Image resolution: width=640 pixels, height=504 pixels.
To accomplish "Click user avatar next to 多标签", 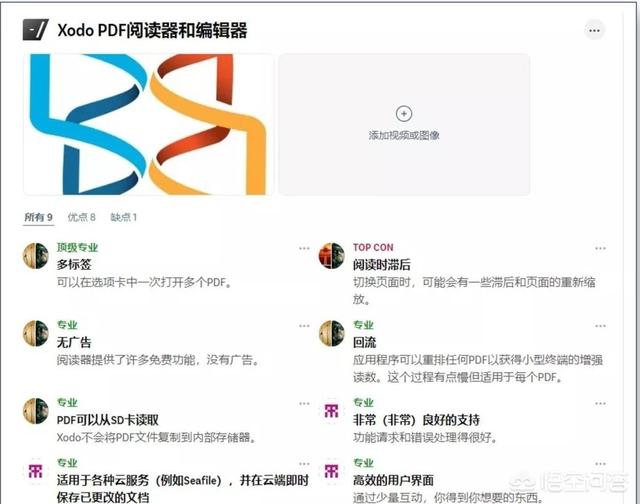I will (36, 256).
